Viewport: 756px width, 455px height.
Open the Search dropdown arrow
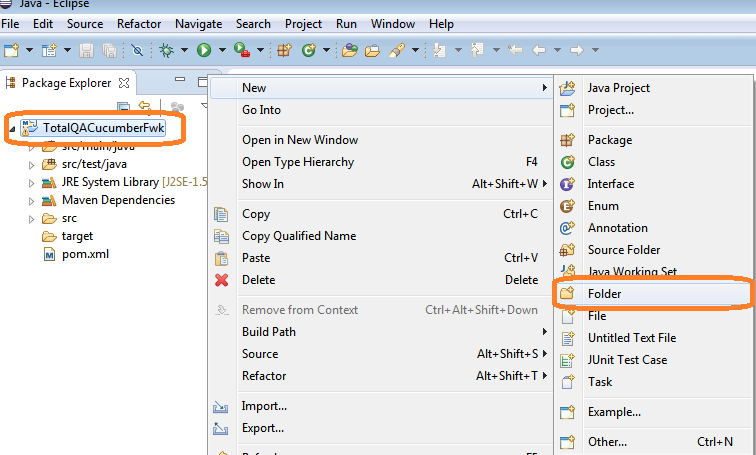(415, 50)
